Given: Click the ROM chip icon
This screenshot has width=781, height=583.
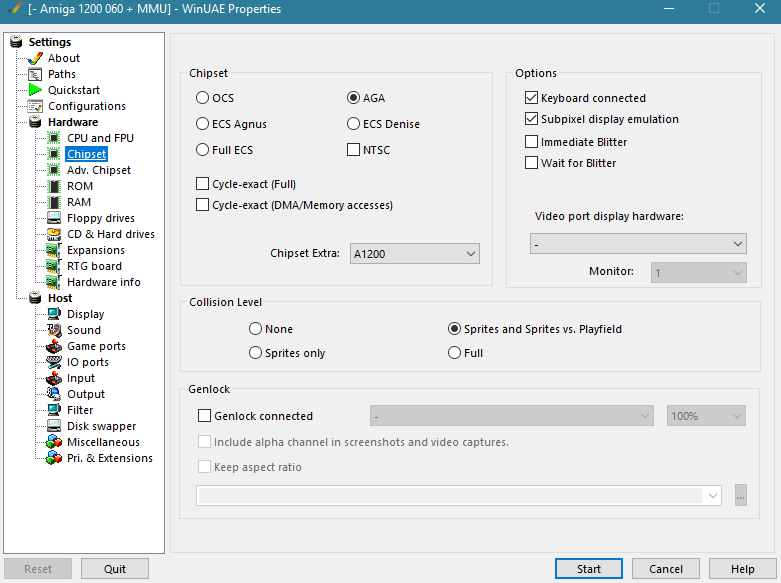Looking at the screenshot, I should pyautogui.click(x=54, y=186).
